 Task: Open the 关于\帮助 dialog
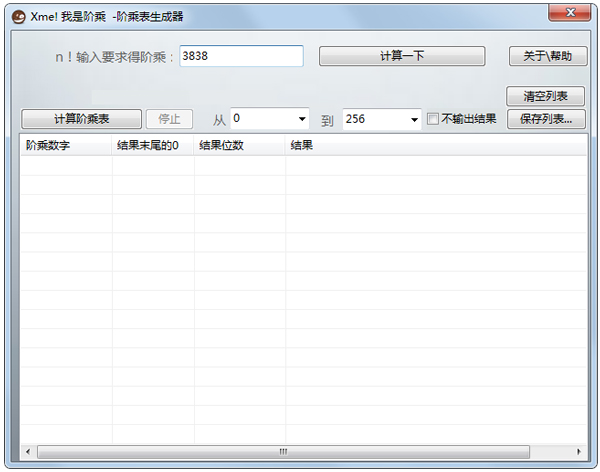tap(547, 56)
